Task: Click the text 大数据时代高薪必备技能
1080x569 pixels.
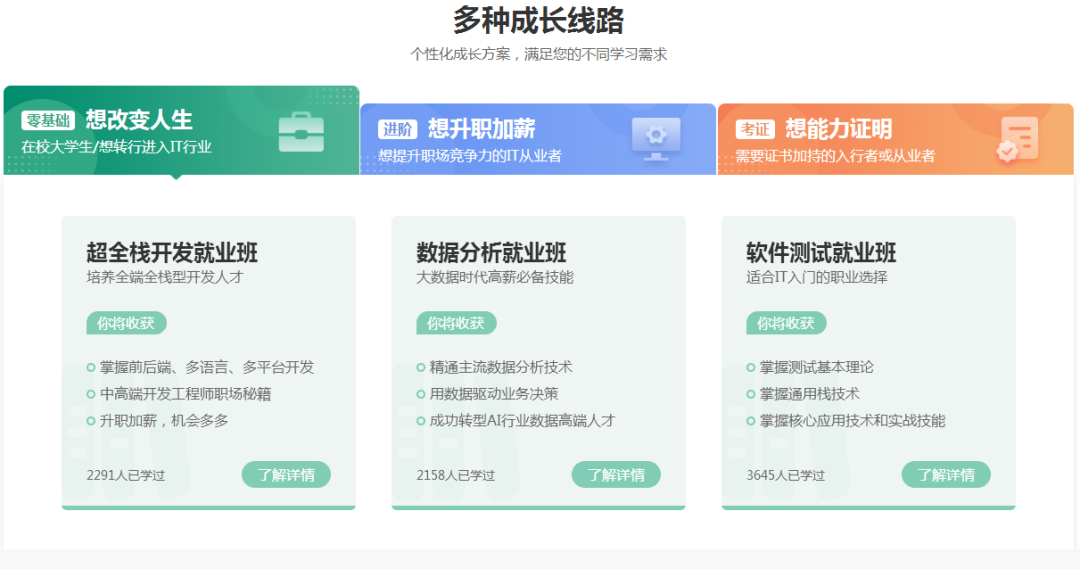Action: [x=495, y=278]
